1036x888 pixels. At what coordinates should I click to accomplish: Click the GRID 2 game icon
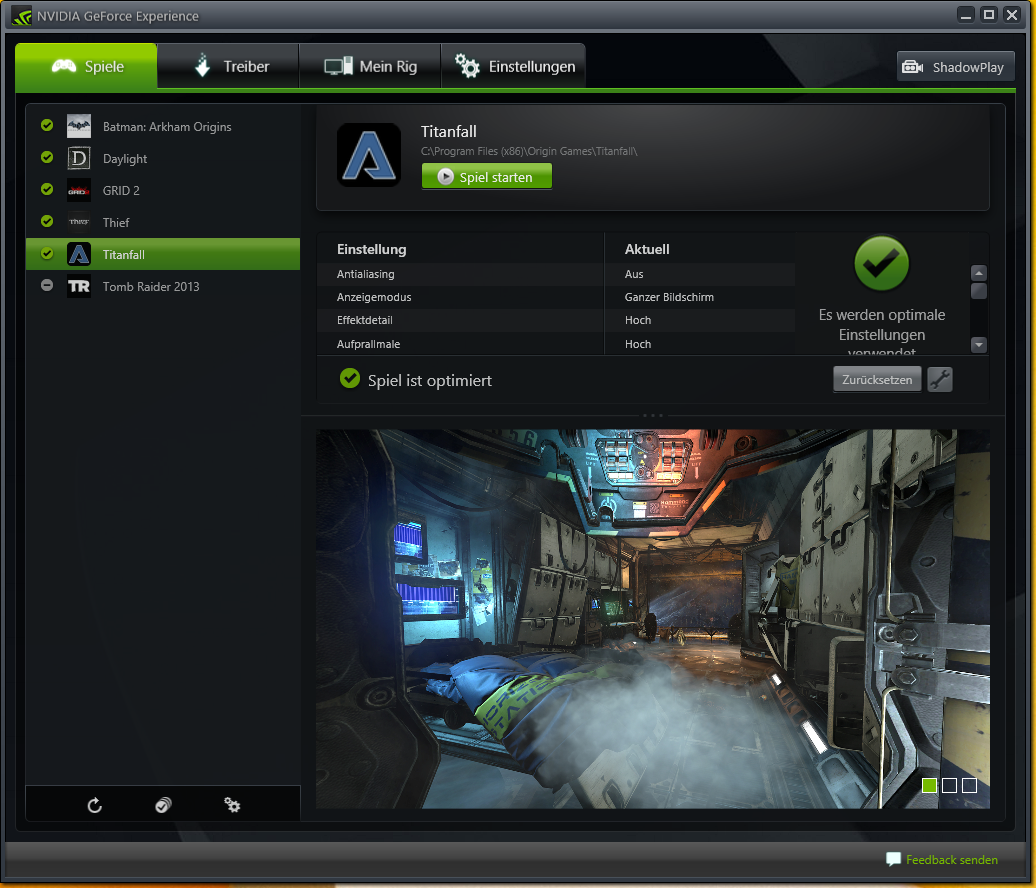[x=79, y=190]
